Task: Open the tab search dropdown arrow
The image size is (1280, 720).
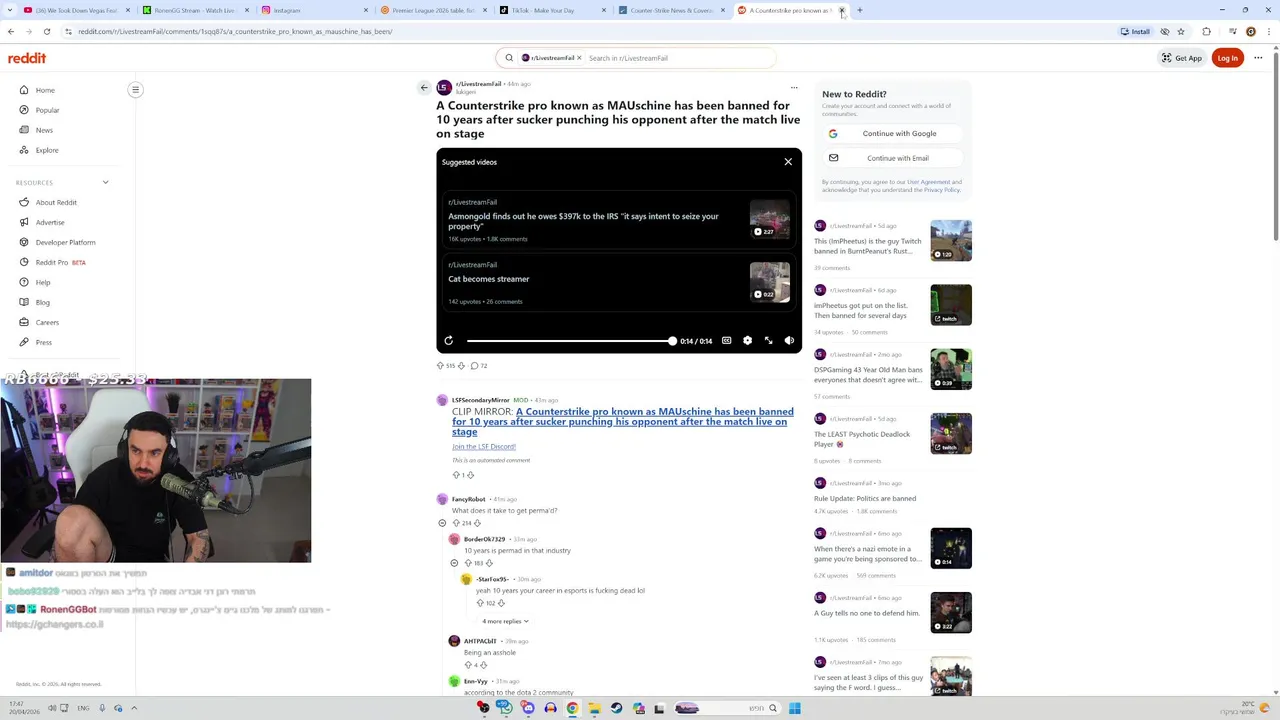Action: [9, 10]
